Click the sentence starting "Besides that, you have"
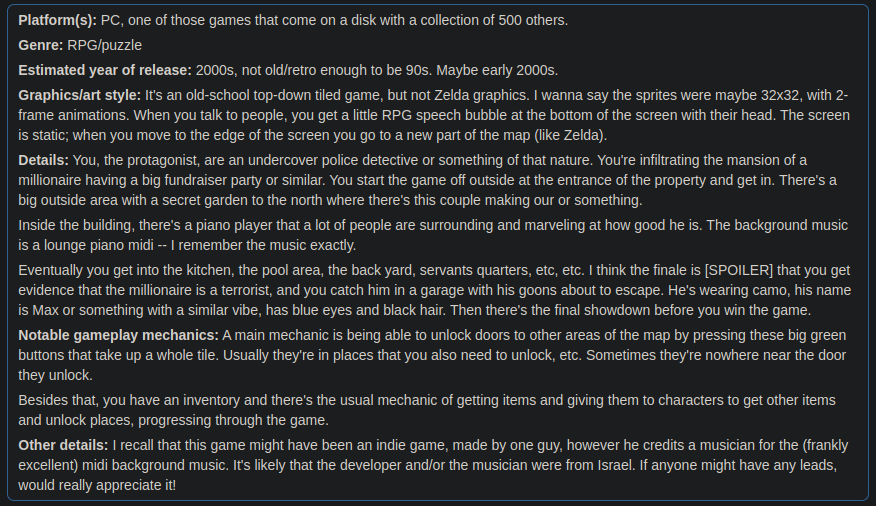This screenshot has width=876, height=506. pyautogui.click(x=427, y=410)
